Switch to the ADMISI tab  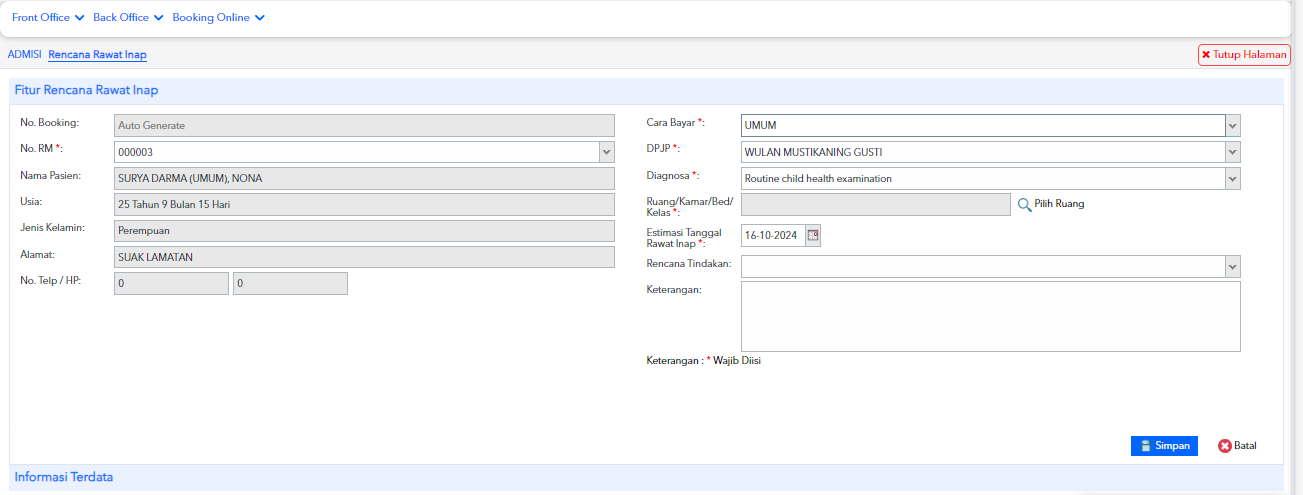[24, 55]
